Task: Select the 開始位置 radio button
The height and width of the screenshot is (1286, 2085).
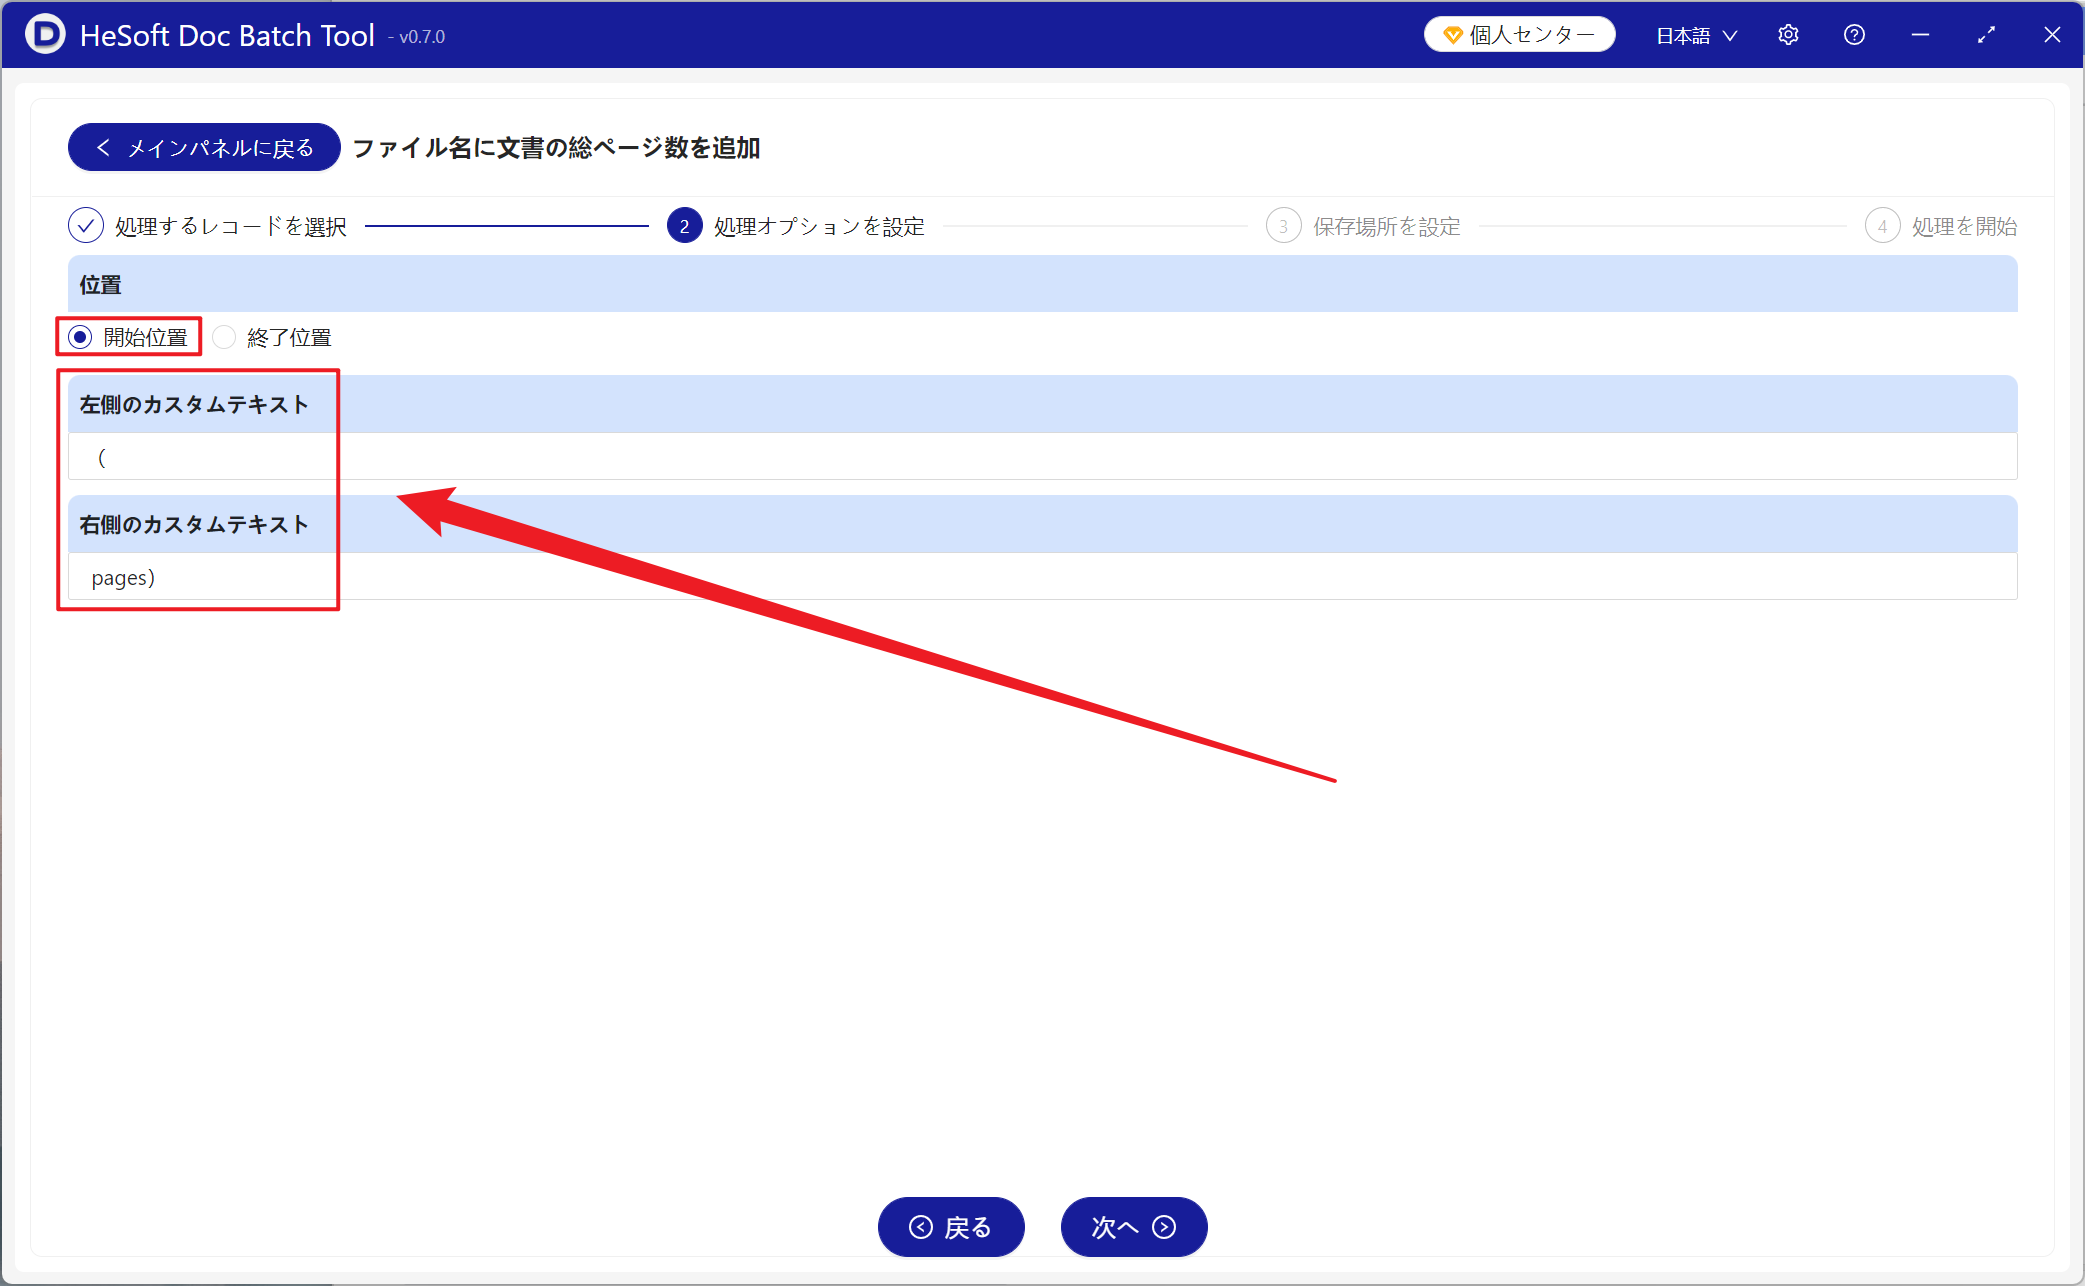Action: click(80, 338)
